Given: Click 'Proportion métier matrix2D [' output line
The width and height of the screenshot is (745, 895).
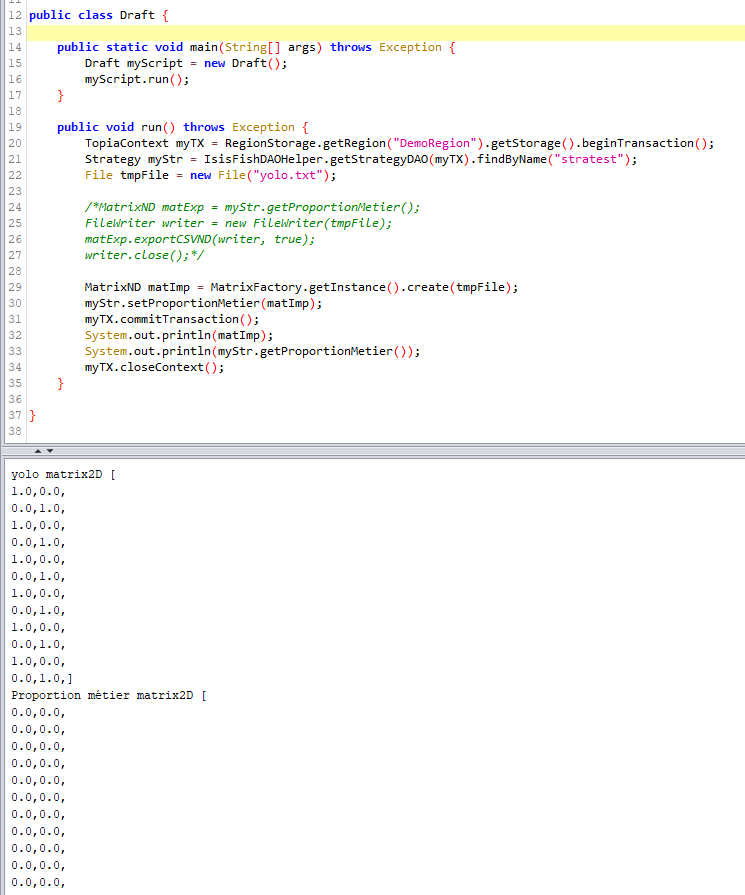Looking at the screenshot, I should [x=108, y=695].
